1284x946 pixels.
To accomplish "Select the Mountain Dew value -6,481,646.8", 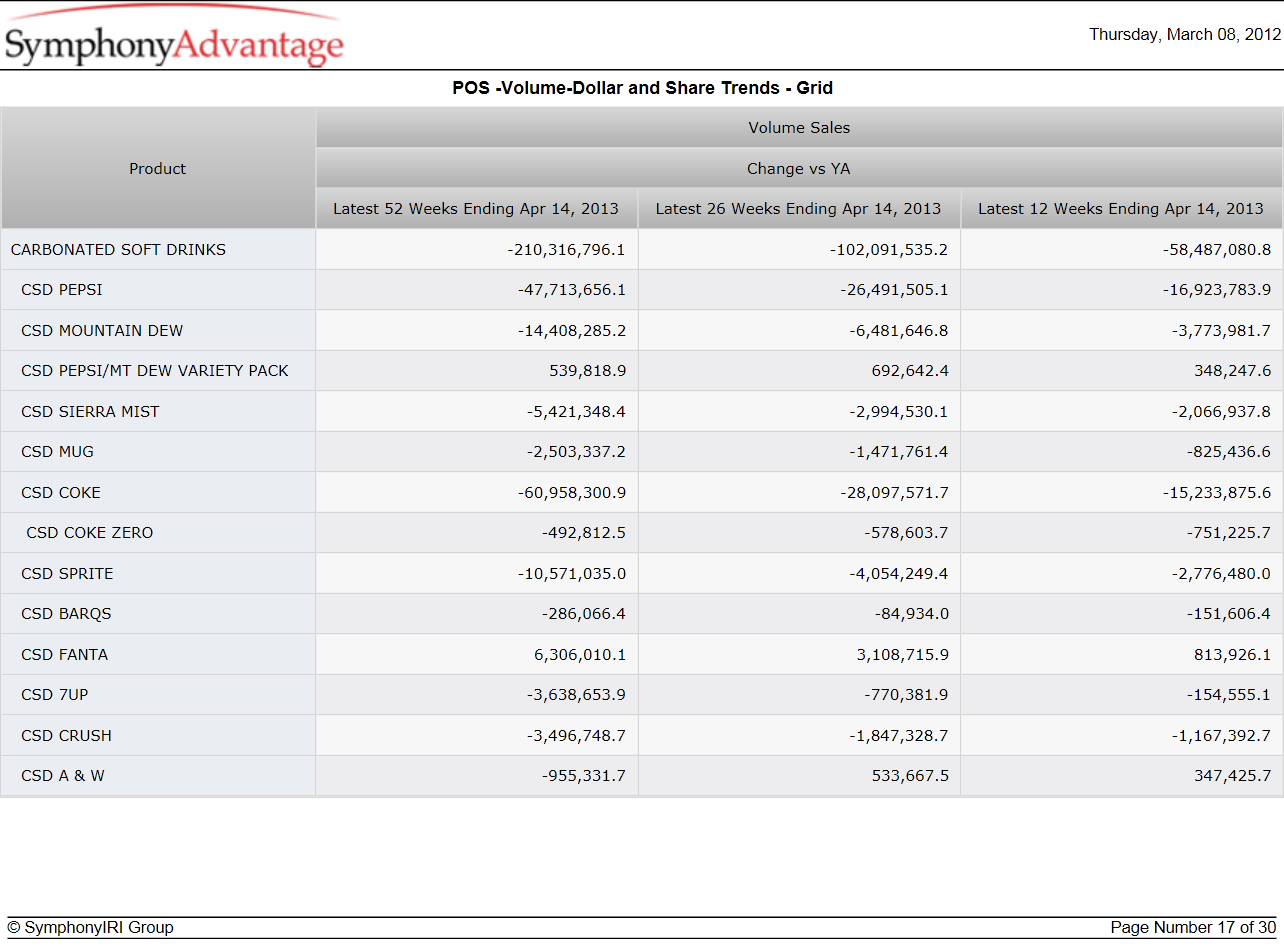I will 899,331.
